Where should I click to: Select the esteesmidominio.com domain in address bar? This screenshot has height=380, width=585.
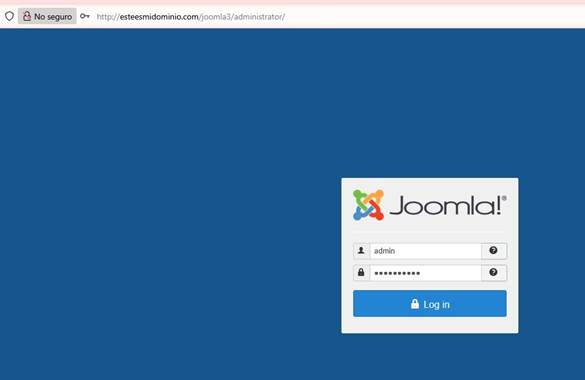point(159,17)
